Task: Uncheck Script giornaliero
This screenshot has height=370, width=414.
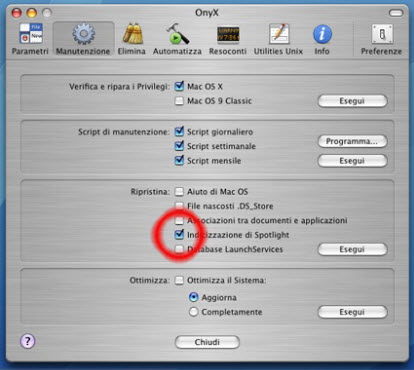Action: (179, 132)
